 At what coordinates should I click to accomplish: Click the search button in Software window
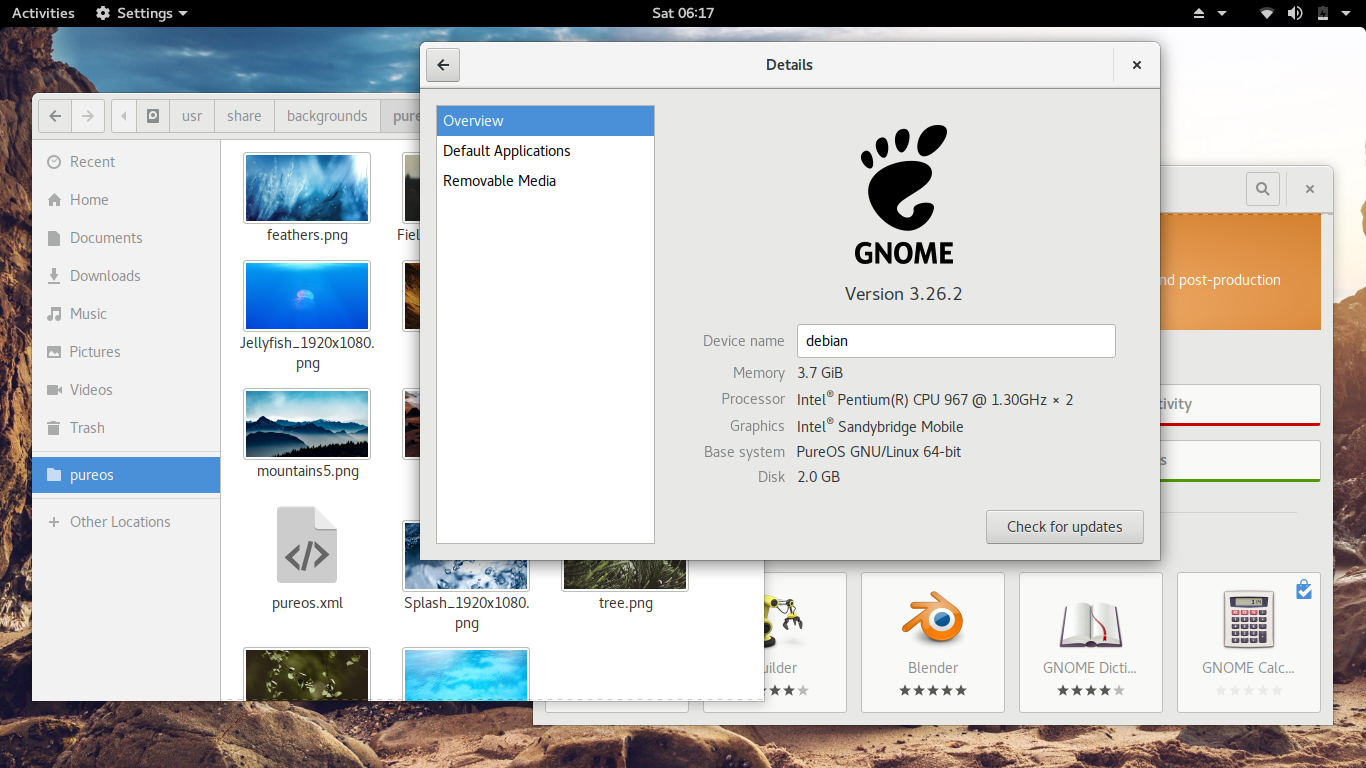coord(1263,188)
